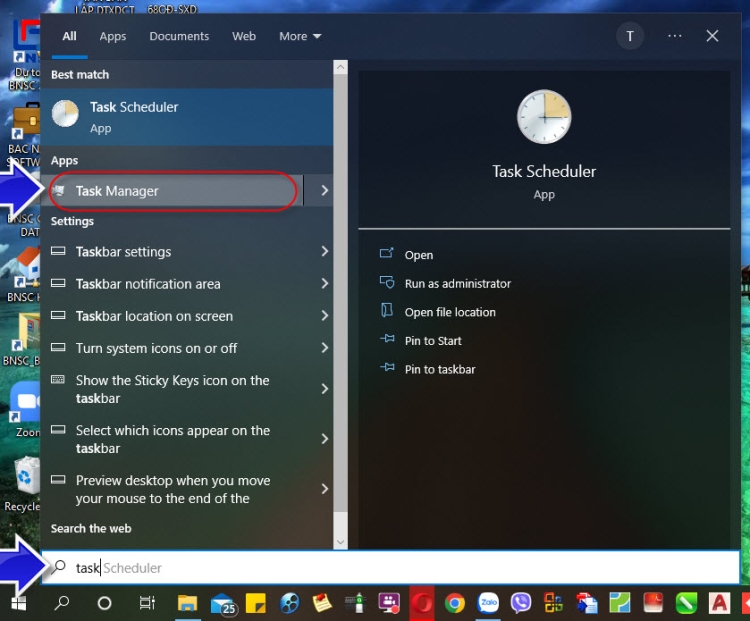
Task: Click the Task Scheduler best match icon
Action: [x=65, y=114]
